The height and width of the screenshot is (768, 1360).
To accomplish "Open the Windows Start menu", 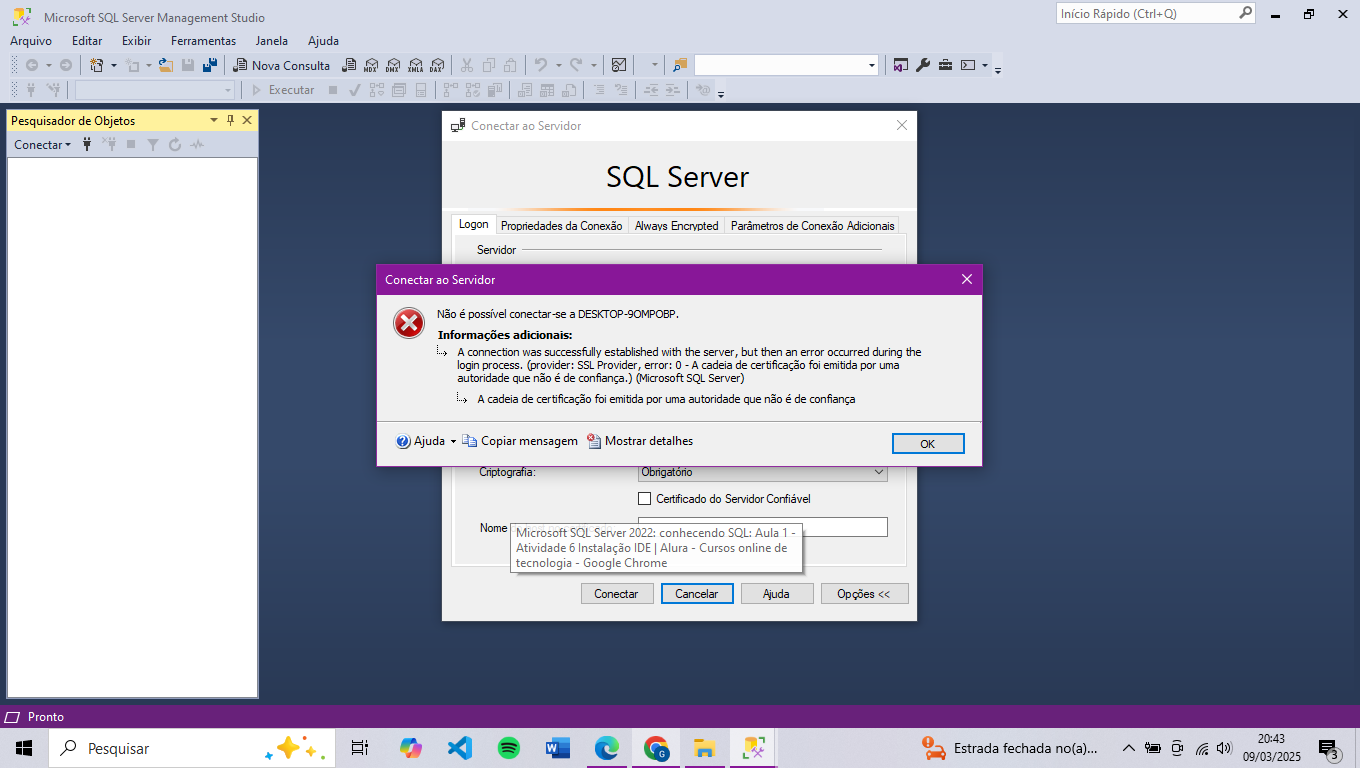I will [24, 748].
